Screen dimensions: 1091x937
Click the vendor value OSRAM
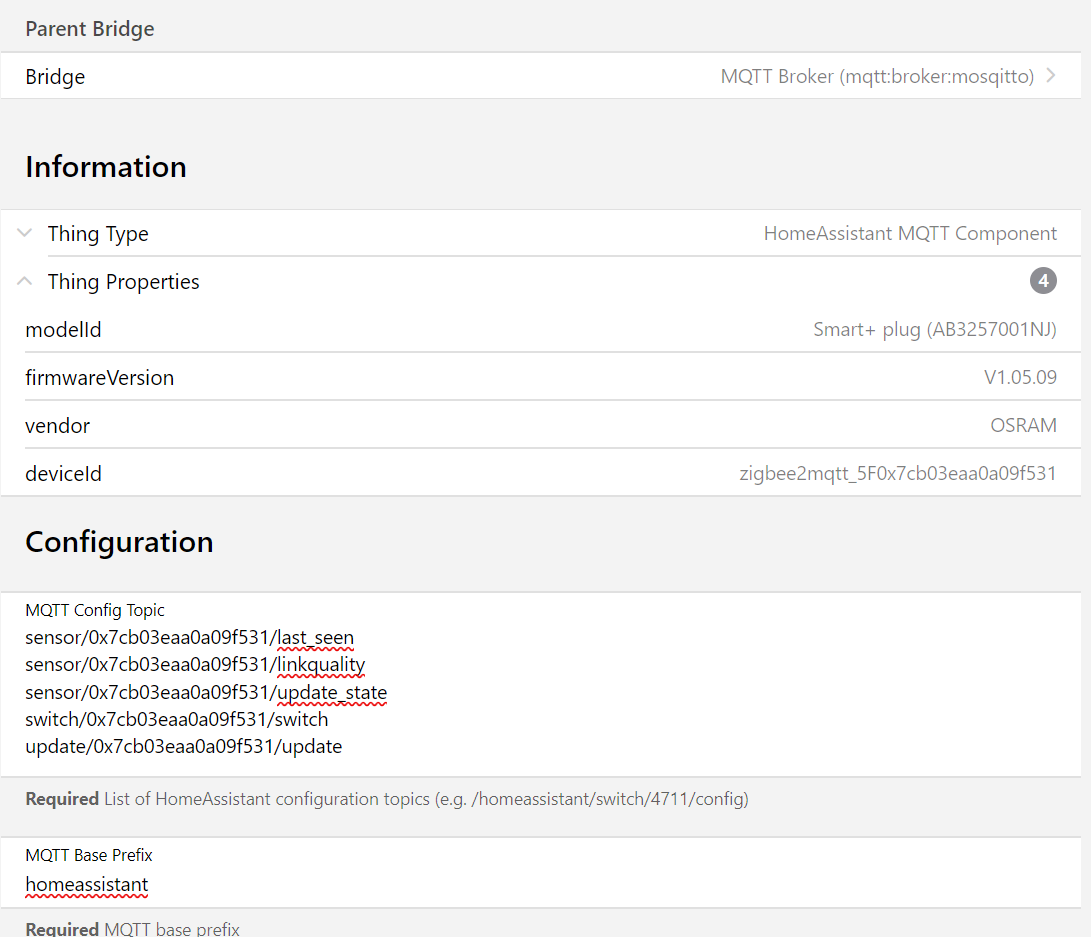coord(1023,426)
